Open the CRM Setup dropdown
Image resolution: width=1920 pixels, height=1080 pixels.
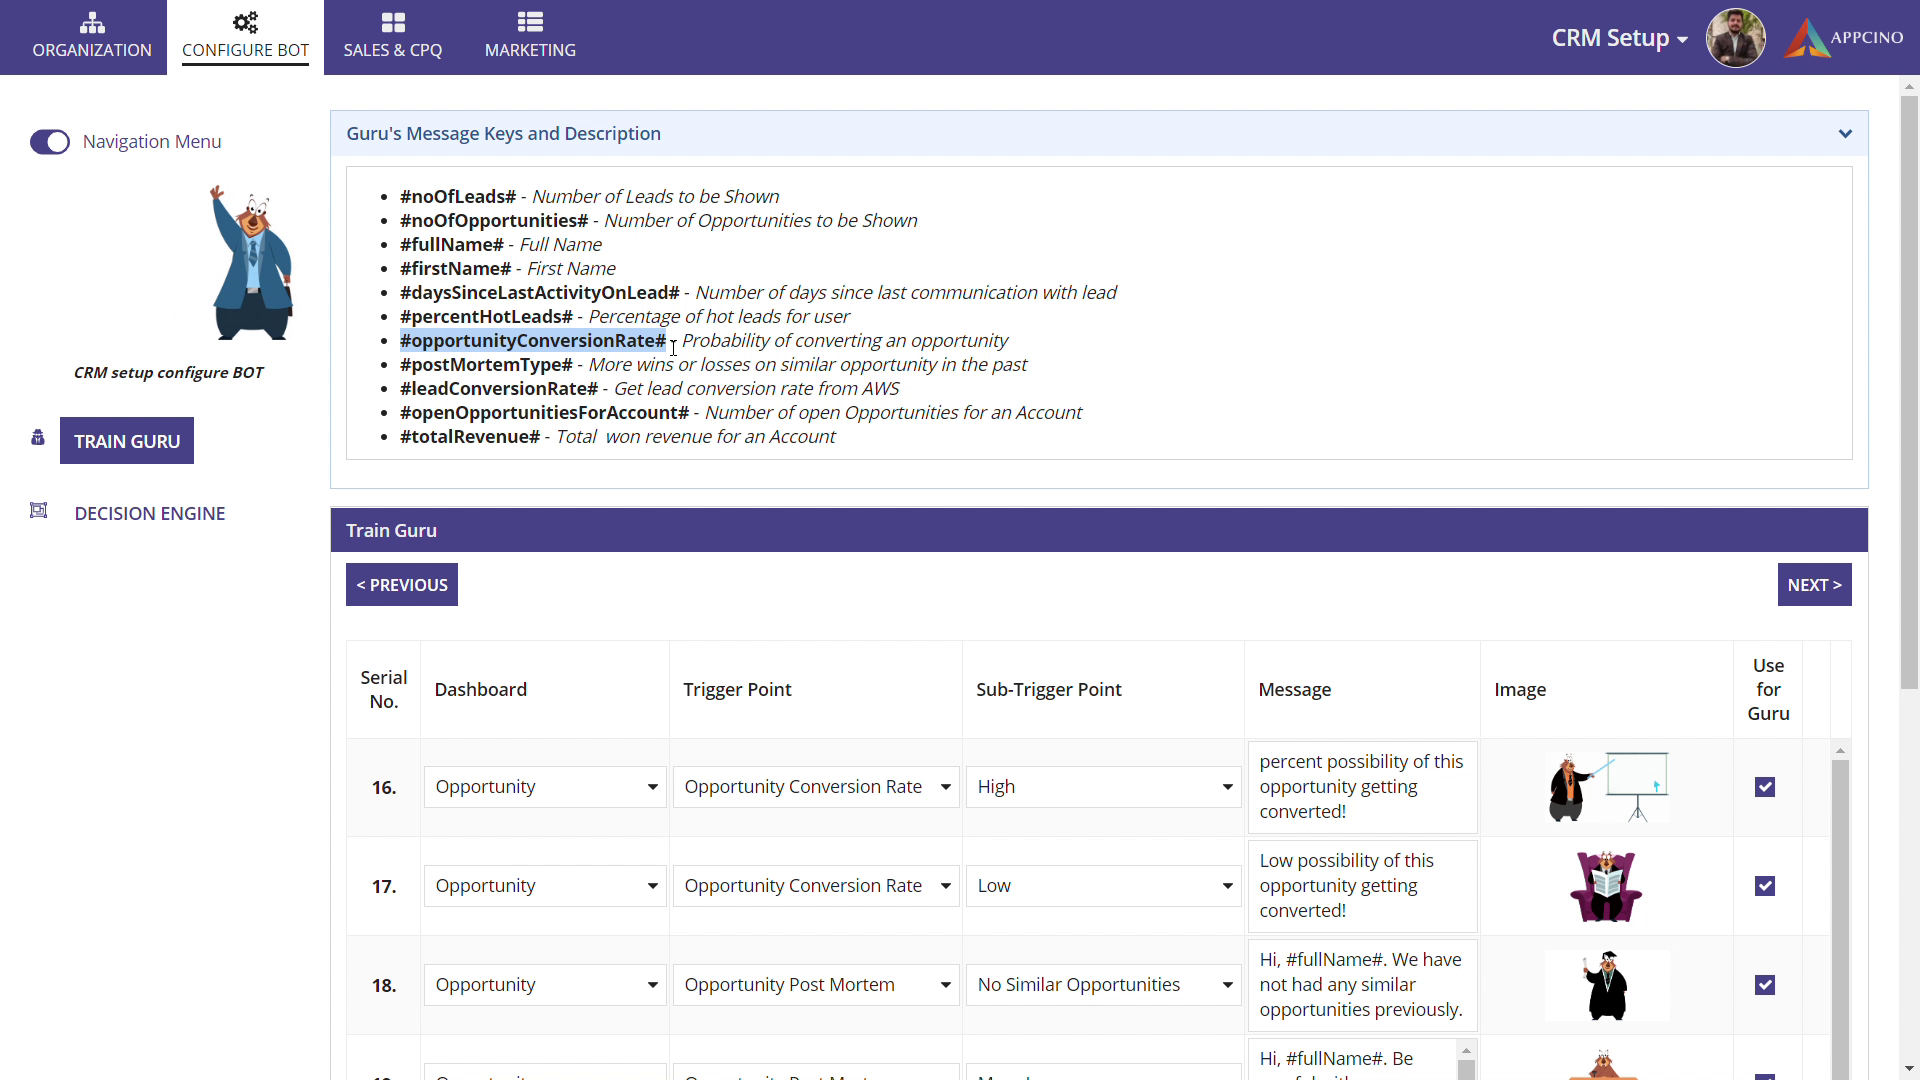point(1619,38)
